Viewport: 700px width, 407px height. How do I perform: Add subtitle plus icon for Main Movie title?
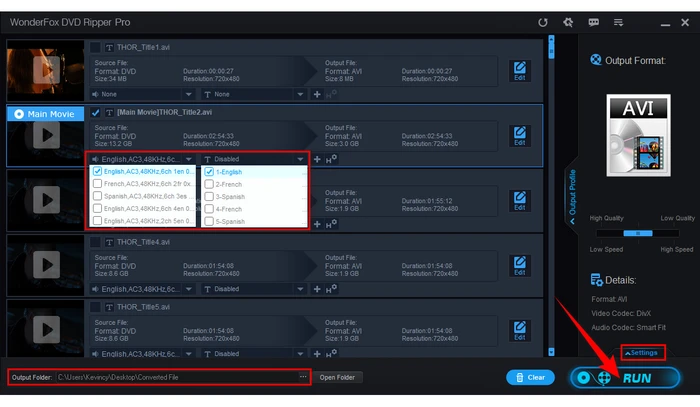[317, 159]
